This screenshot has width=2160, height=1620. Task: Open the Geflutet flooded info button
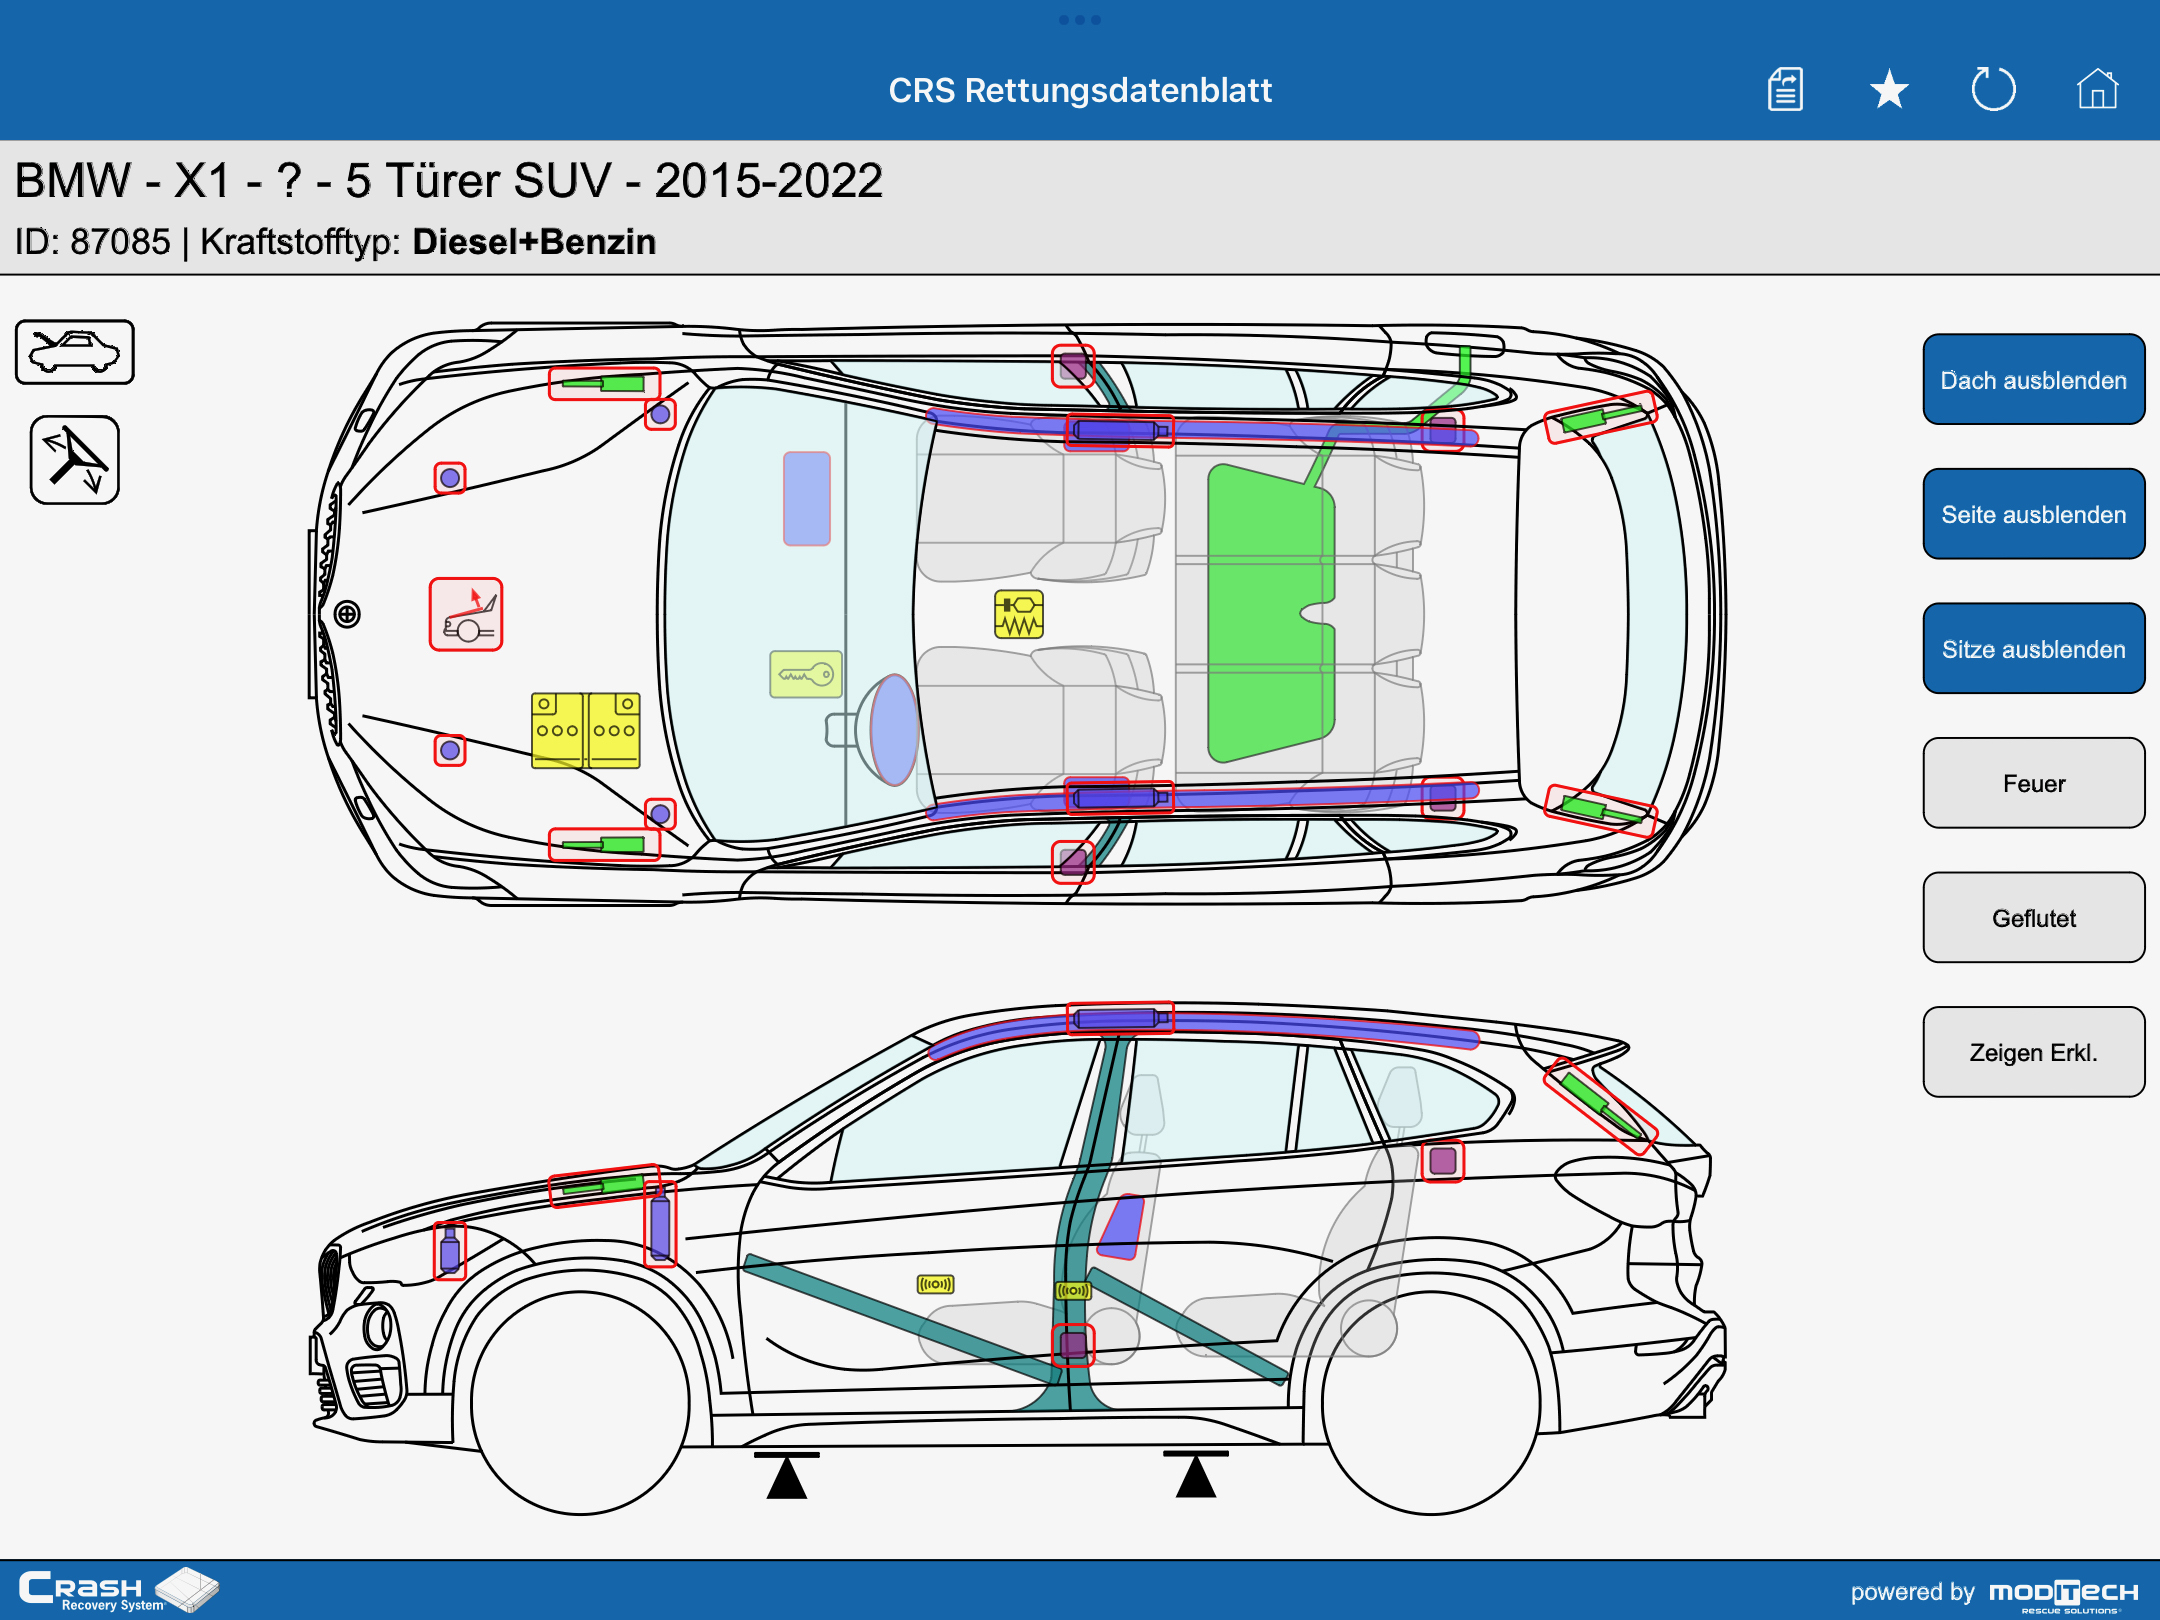pyautogui.click(x=2034, y=917)
